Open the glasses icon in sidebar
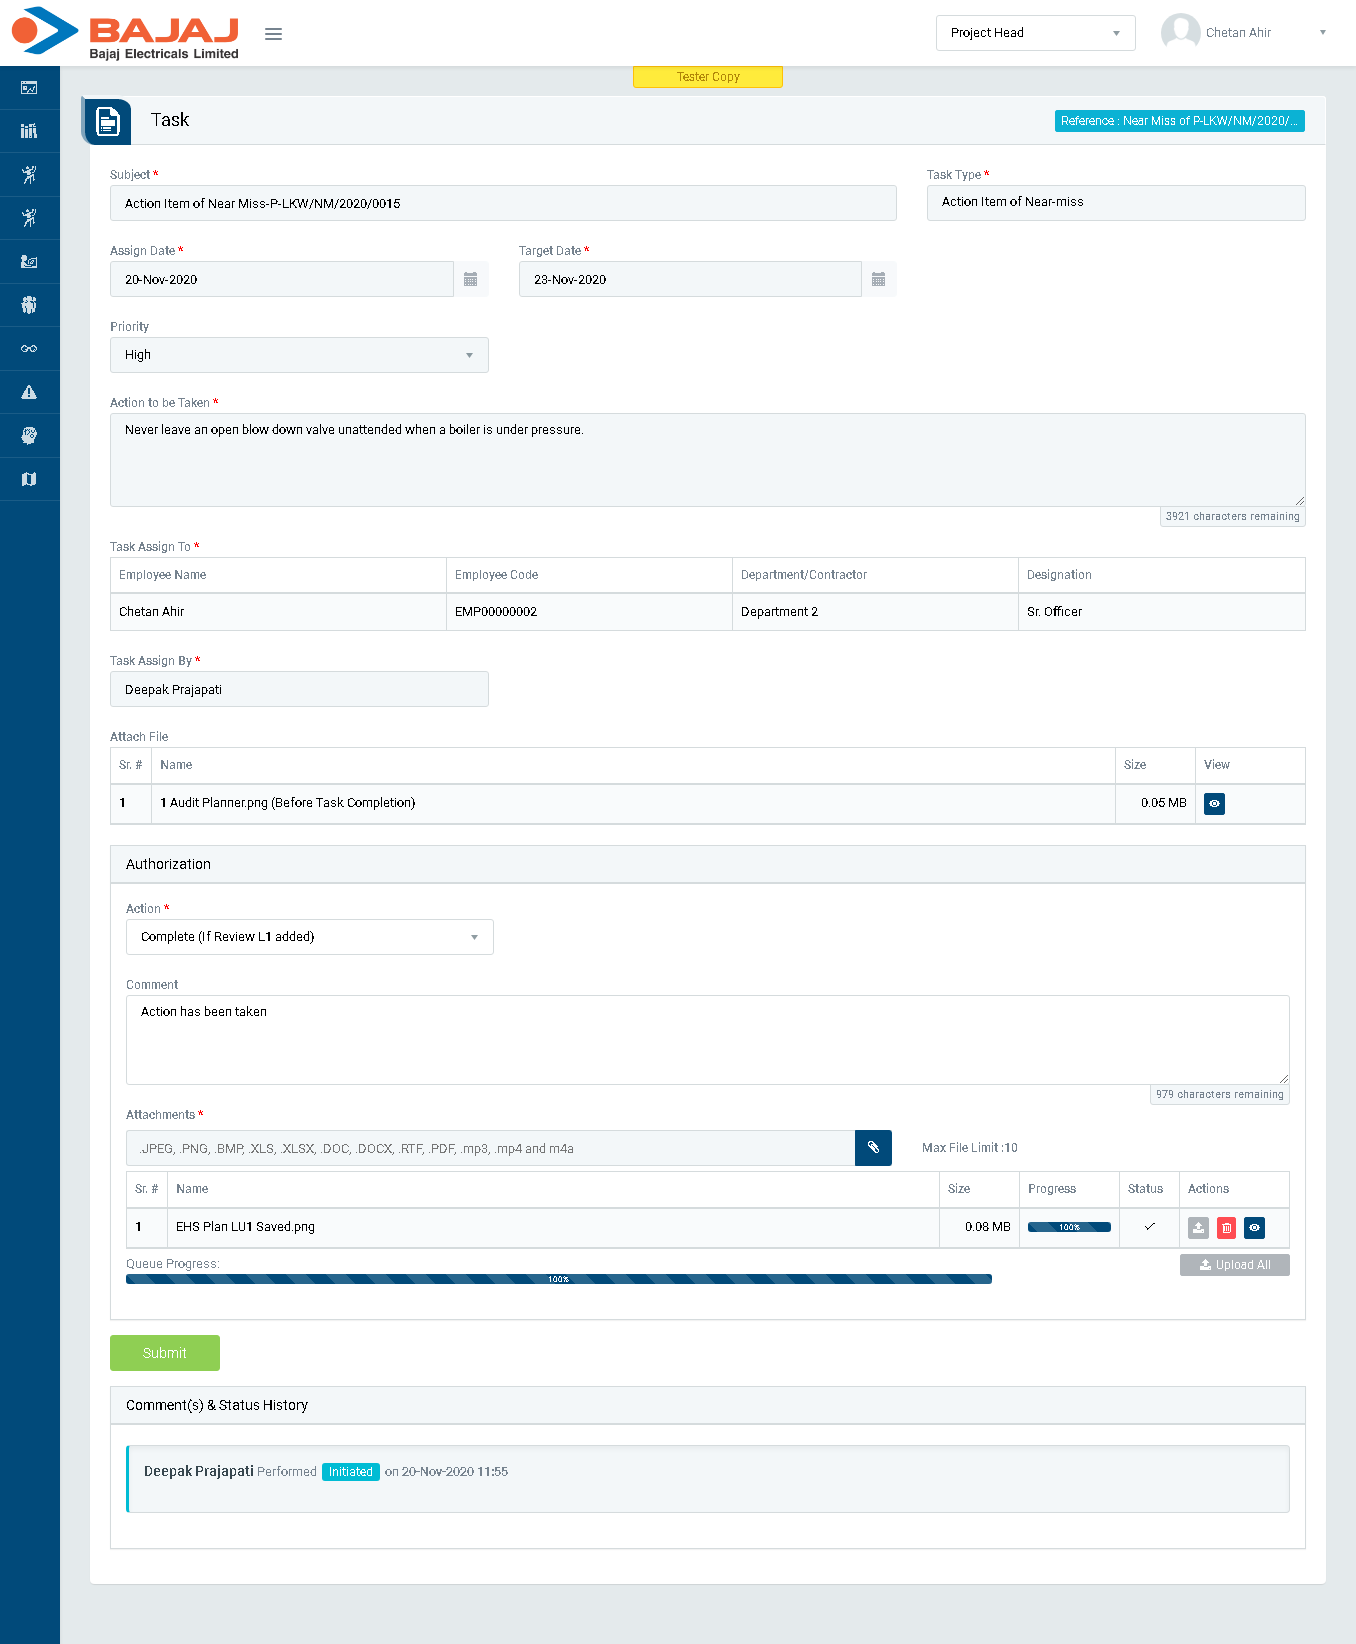 click(29, 349)
